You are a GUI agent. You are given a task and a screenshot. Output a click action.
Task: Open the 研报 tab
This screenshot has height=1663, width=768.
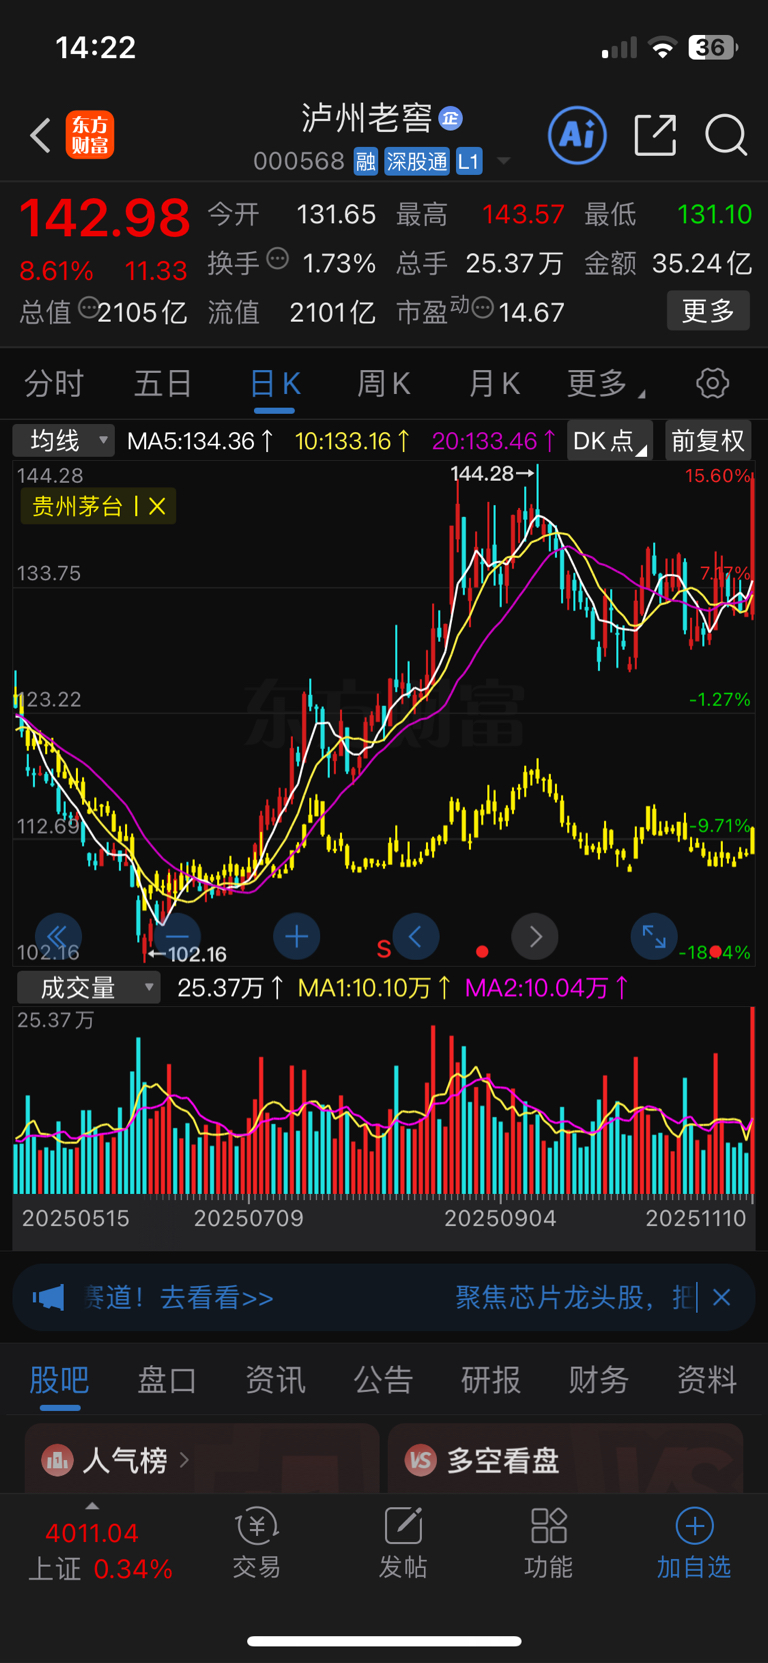pos(491,1380)
